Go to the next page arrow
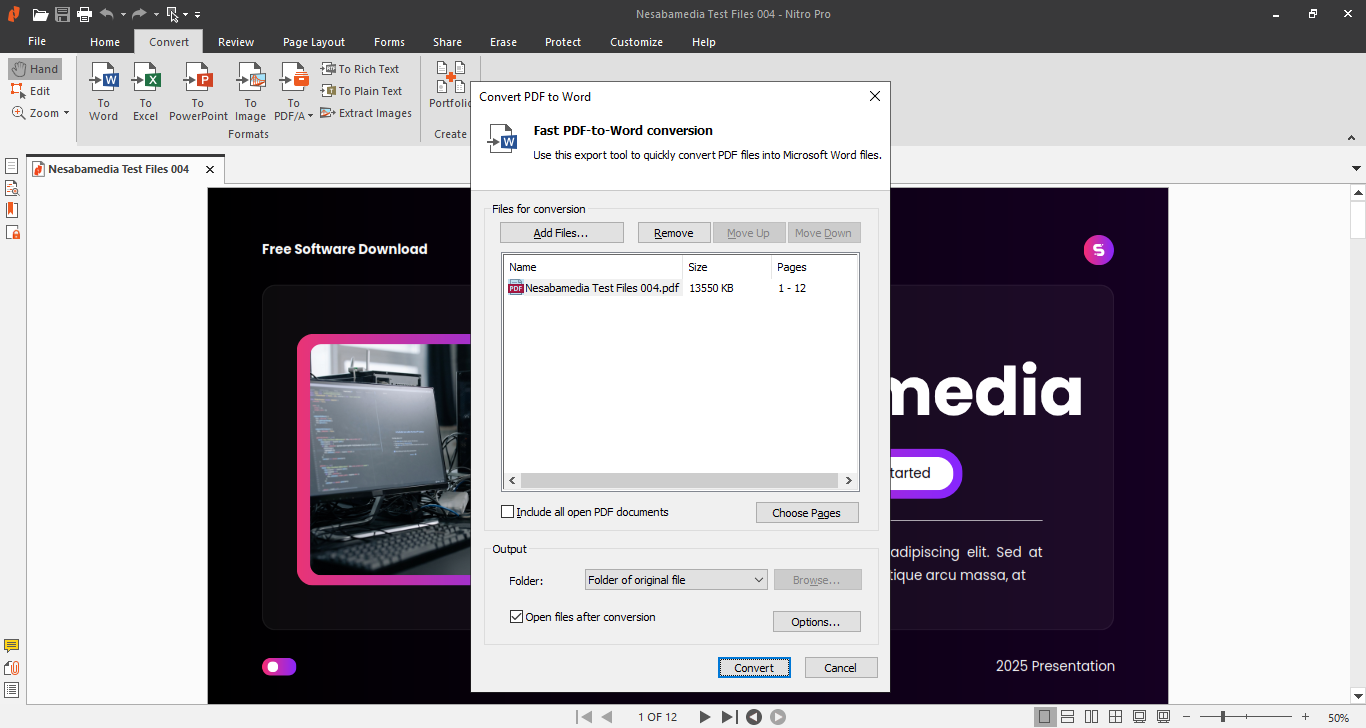Viewport: 1366px width, 728px height. (704, 717)
